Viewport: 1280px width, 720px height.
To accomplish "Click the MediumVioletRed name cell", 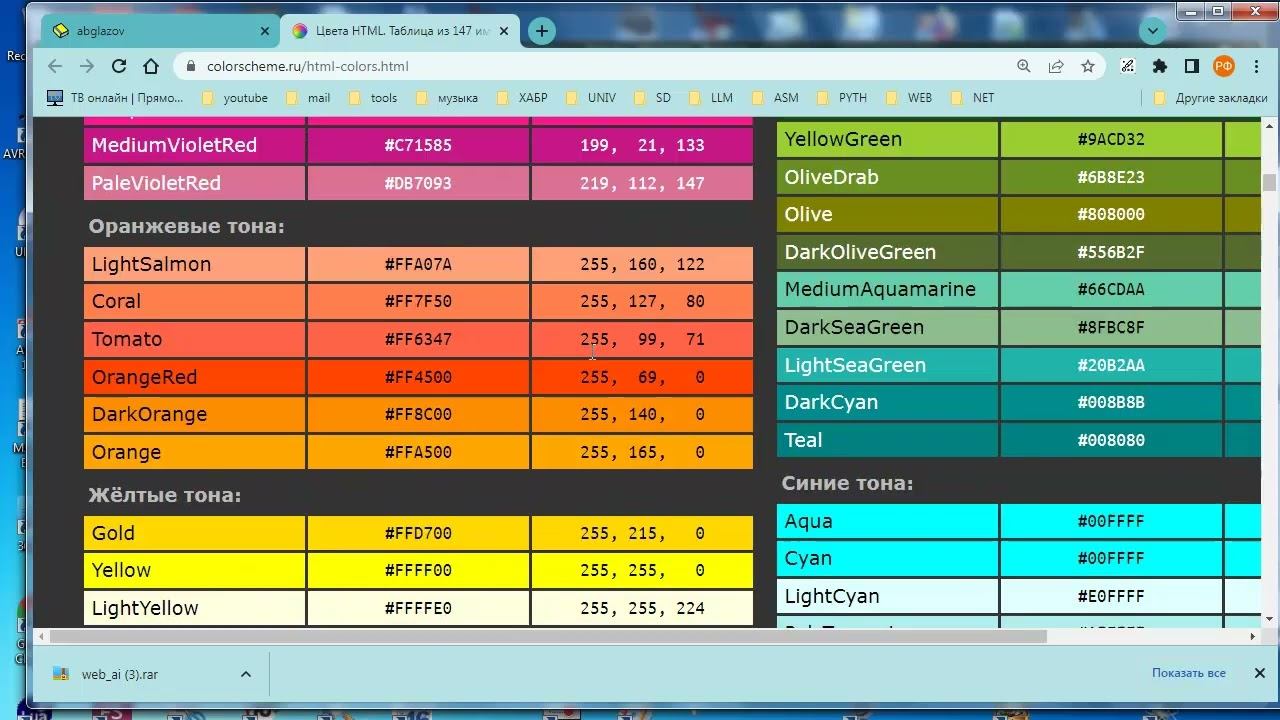I will 194,145.
